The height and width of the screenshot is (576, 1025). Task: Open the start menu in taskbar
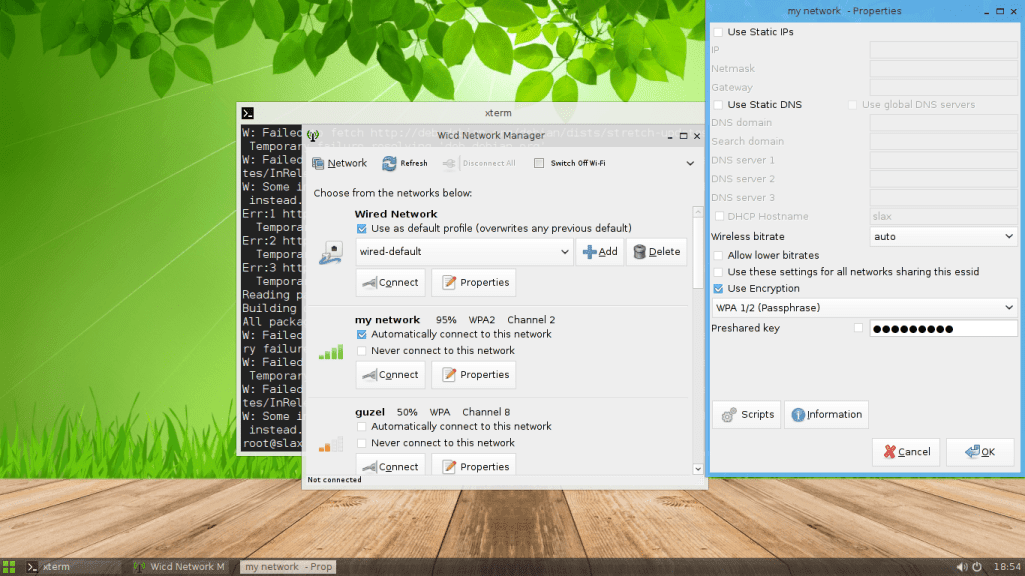click(x=9, y=567)
